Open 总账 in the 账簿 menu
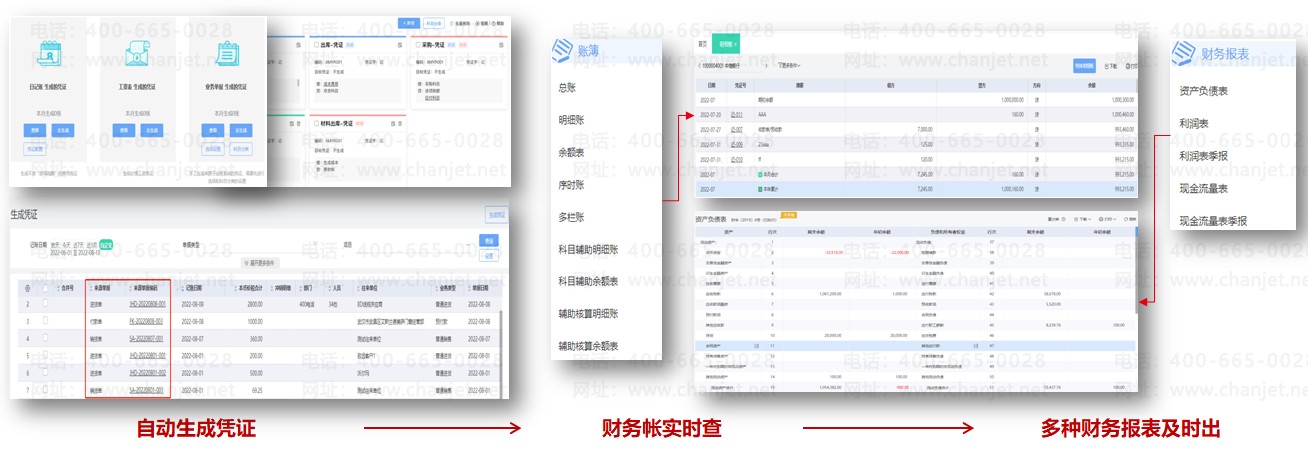Image resolution: width=1308 pixels, height=458 pixels. (x=567, y=87)
